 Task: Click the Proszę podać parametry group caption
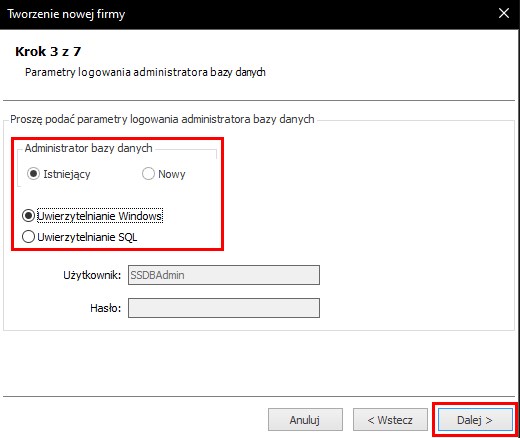(162, 119)
